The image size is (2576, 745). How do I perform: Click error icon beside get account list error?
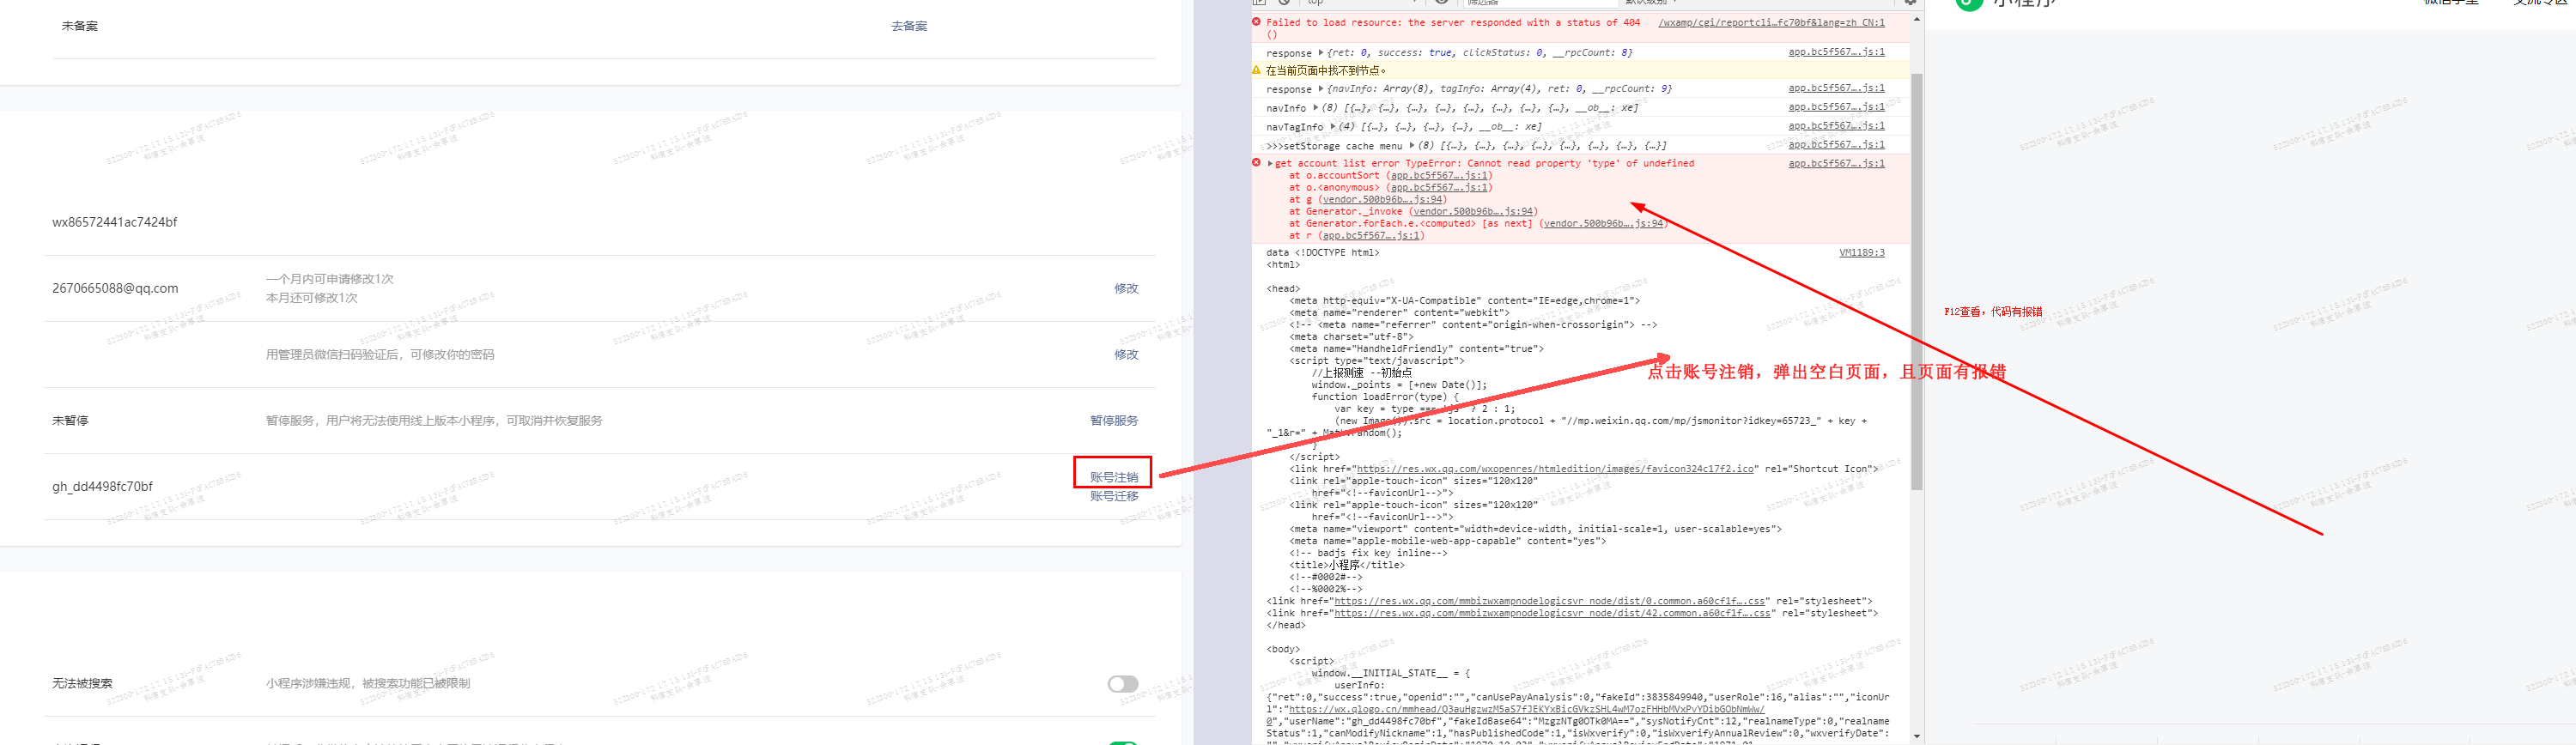(1256, 162)
